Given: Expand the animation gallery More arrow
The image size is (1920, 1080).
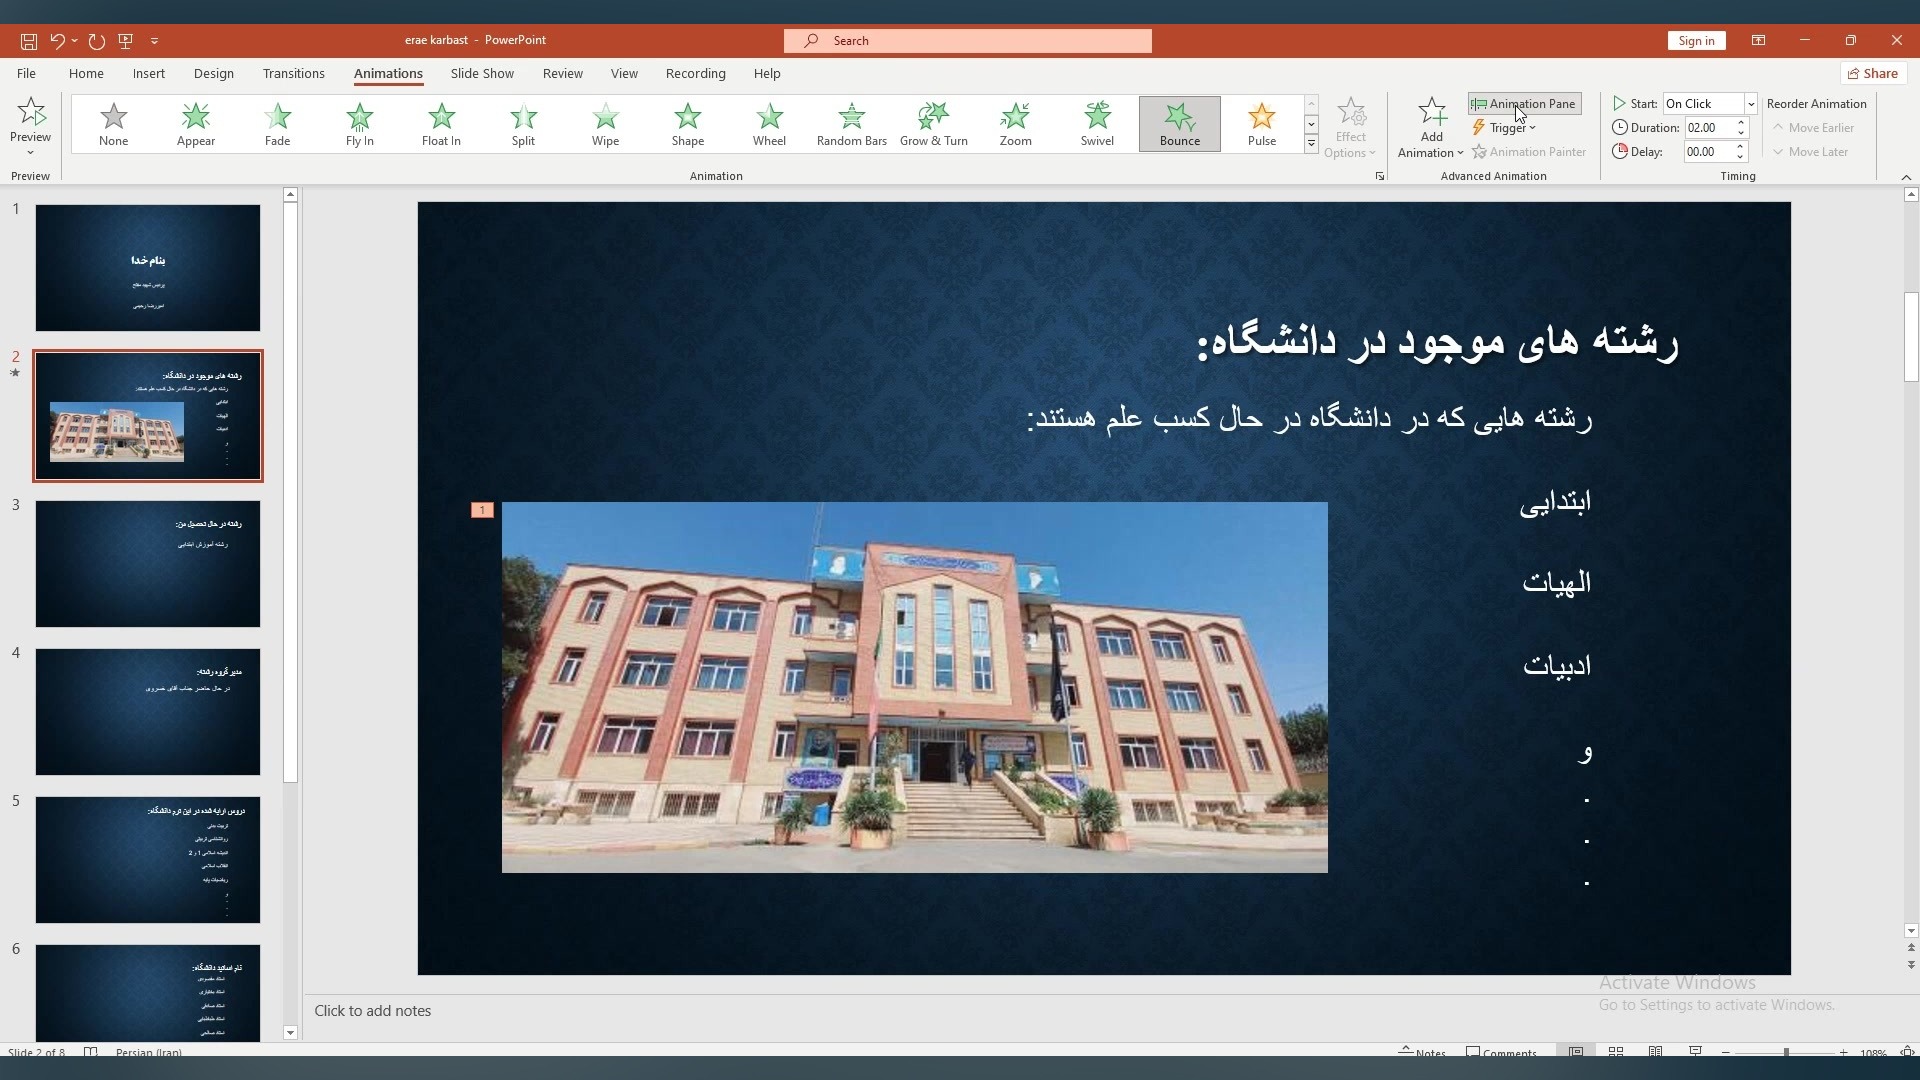Looking at the screenshot, I should tap(1311, 144).
